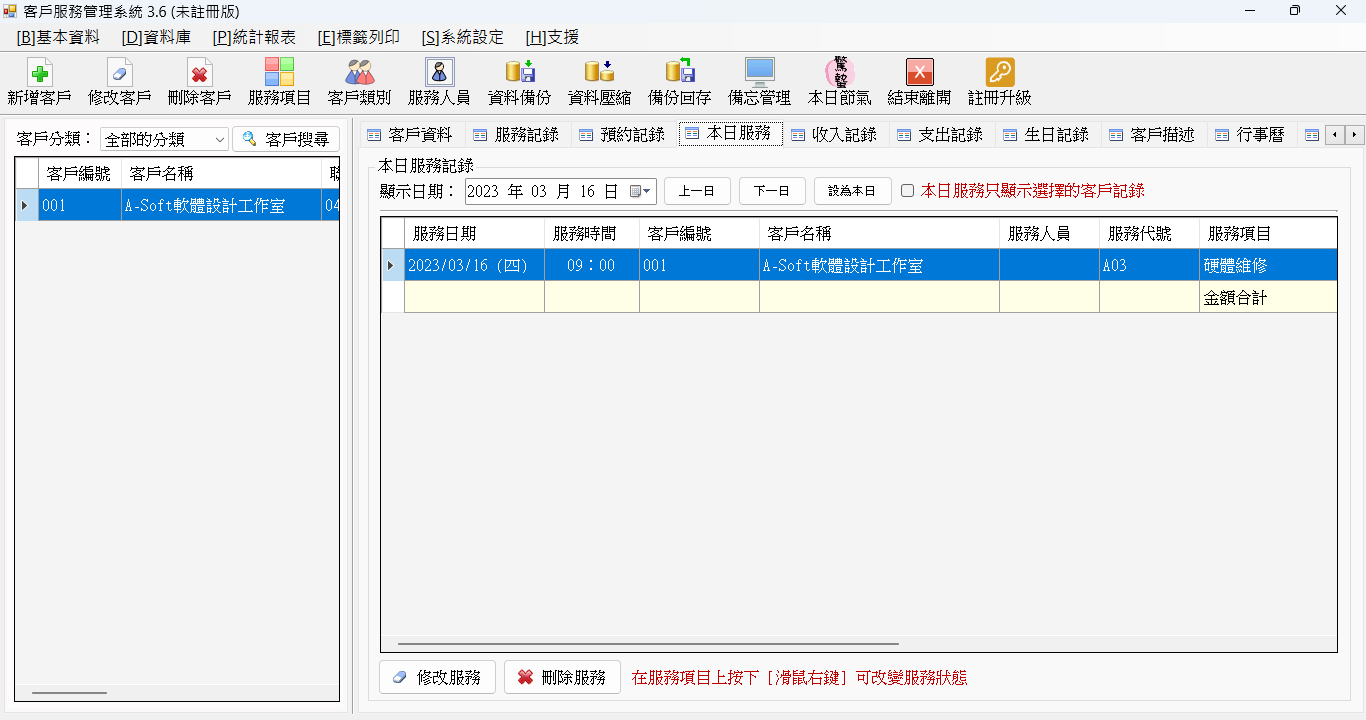Switch to the 預約記錄 tab
Image resolution: width=1366 pixels, height=720 pixels.
(622, 134)
